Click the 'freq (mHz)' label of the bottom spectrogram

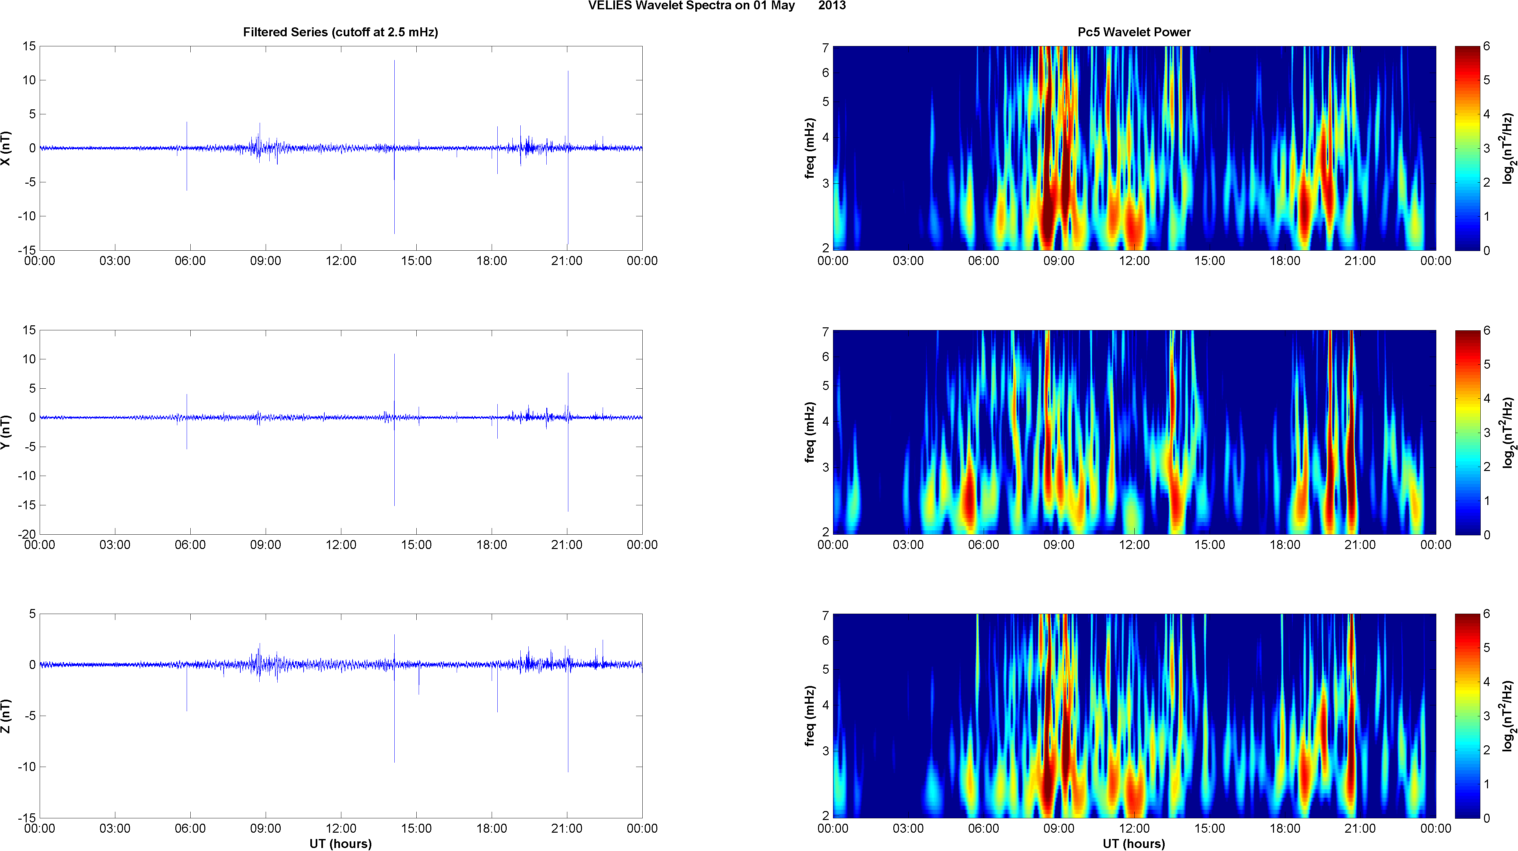810,716
